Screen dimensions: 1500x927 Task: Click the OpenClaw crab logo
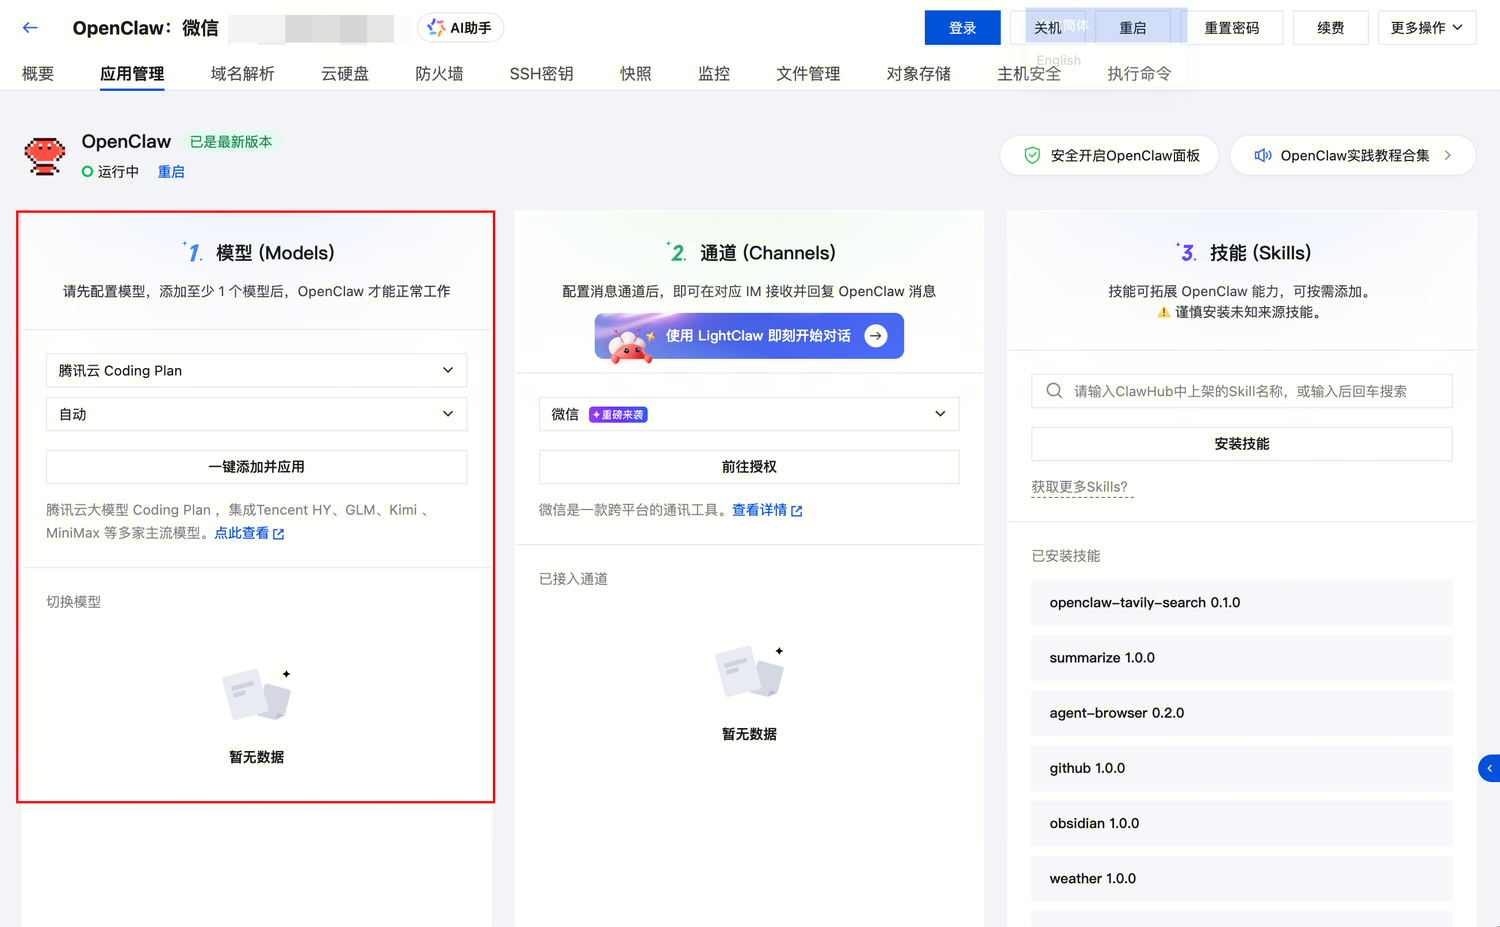coord(43,156)
